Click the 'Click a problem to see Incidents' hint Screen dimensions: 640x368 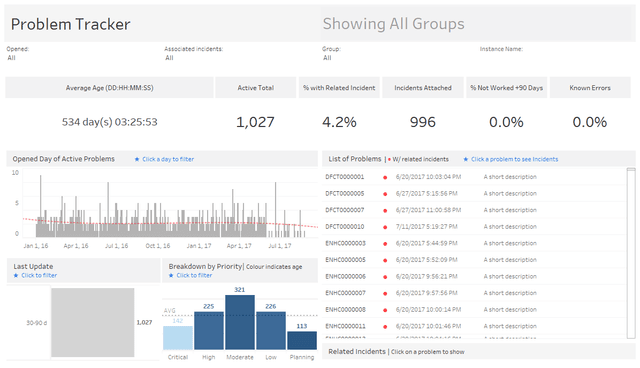click(x=514, y=159)
